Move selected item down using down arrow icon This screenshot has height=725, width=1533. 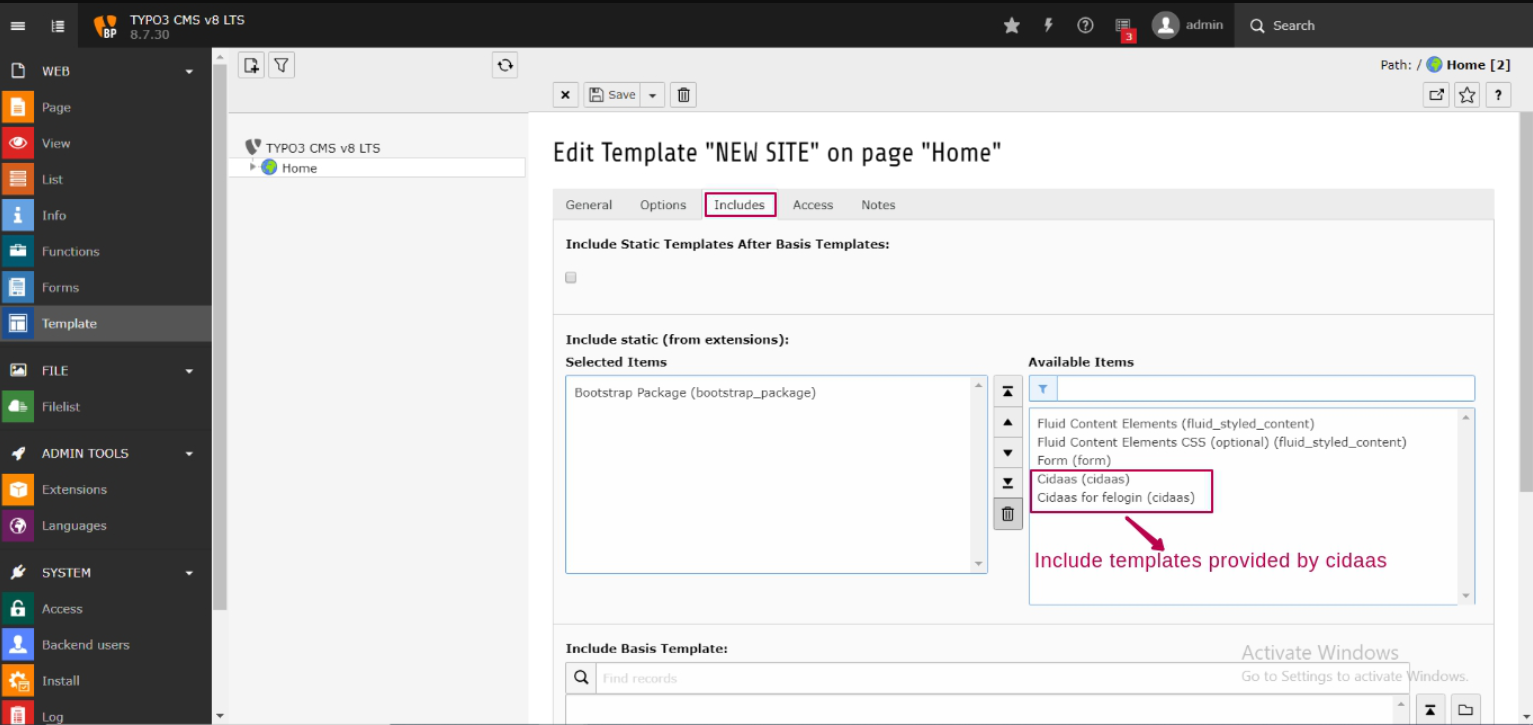tap(1007, 452)
